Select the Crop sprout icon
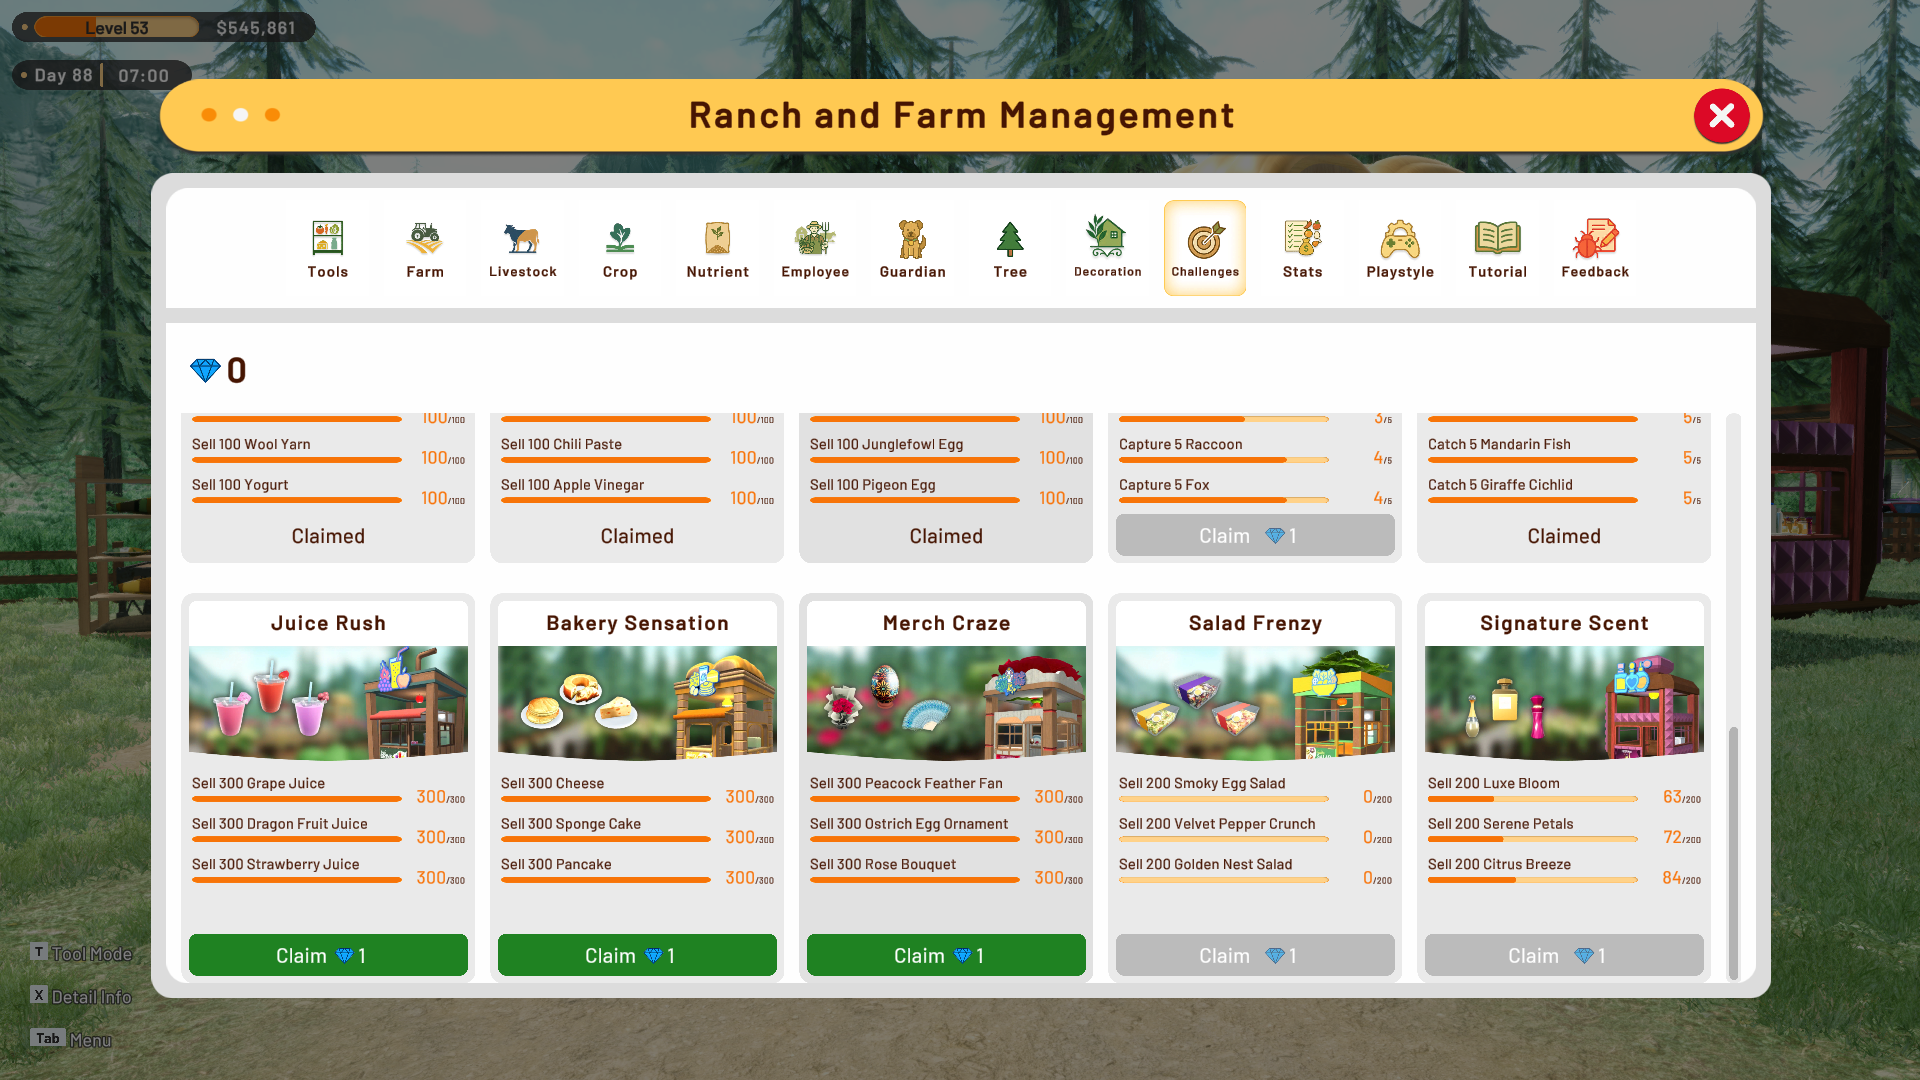The height and width of the screenshot is (1080, 1920). point(619,238)
